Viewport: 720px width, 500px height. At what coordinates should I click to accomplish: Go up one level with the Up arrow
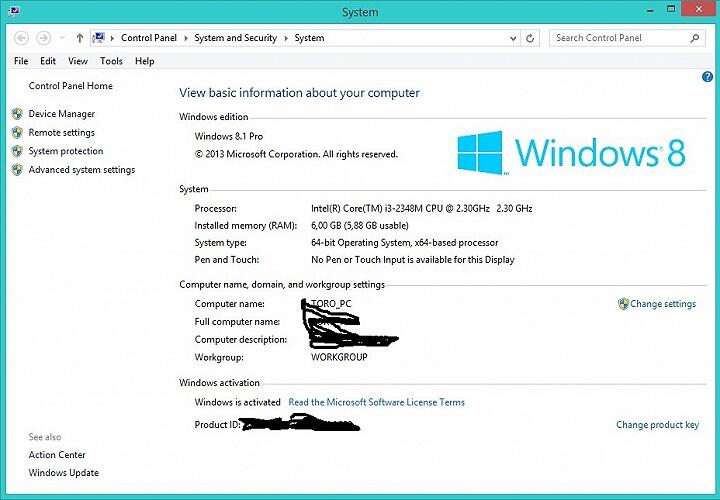(x=79, y=38)
